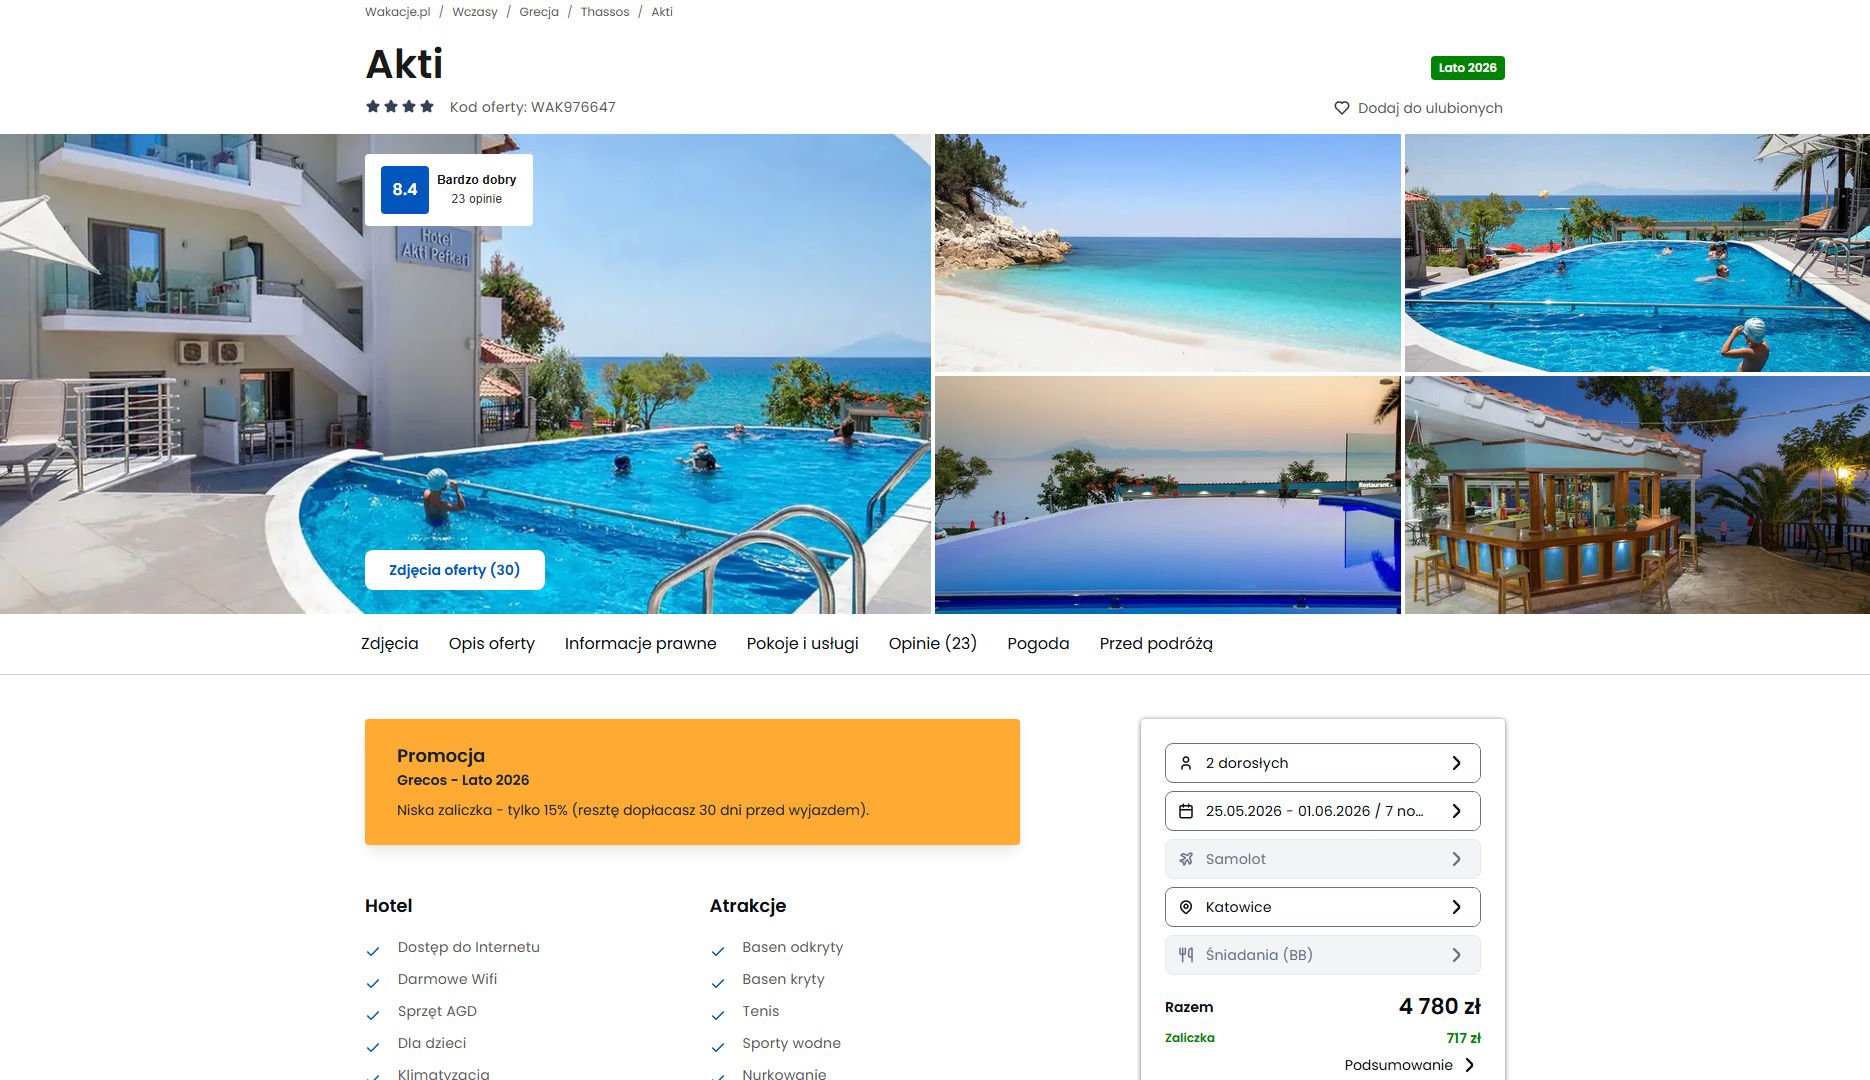Screen dimensions: 1870x1080
Task: Navigate to Thassos breadcrumb link
Action: click(x=605, y=12)
